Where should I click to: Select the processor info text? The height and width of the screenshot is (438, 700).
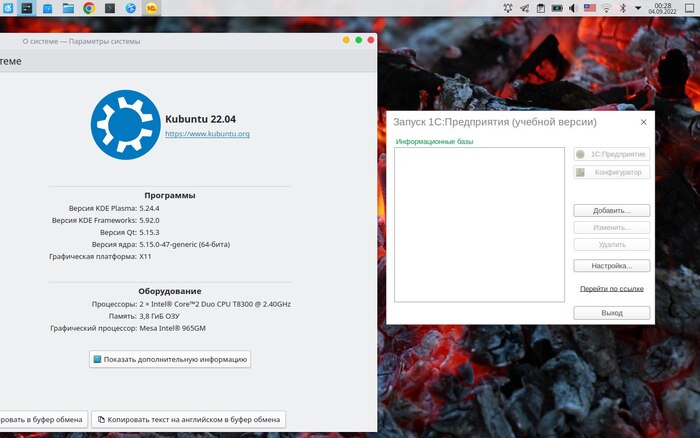(x=215, y=304)
